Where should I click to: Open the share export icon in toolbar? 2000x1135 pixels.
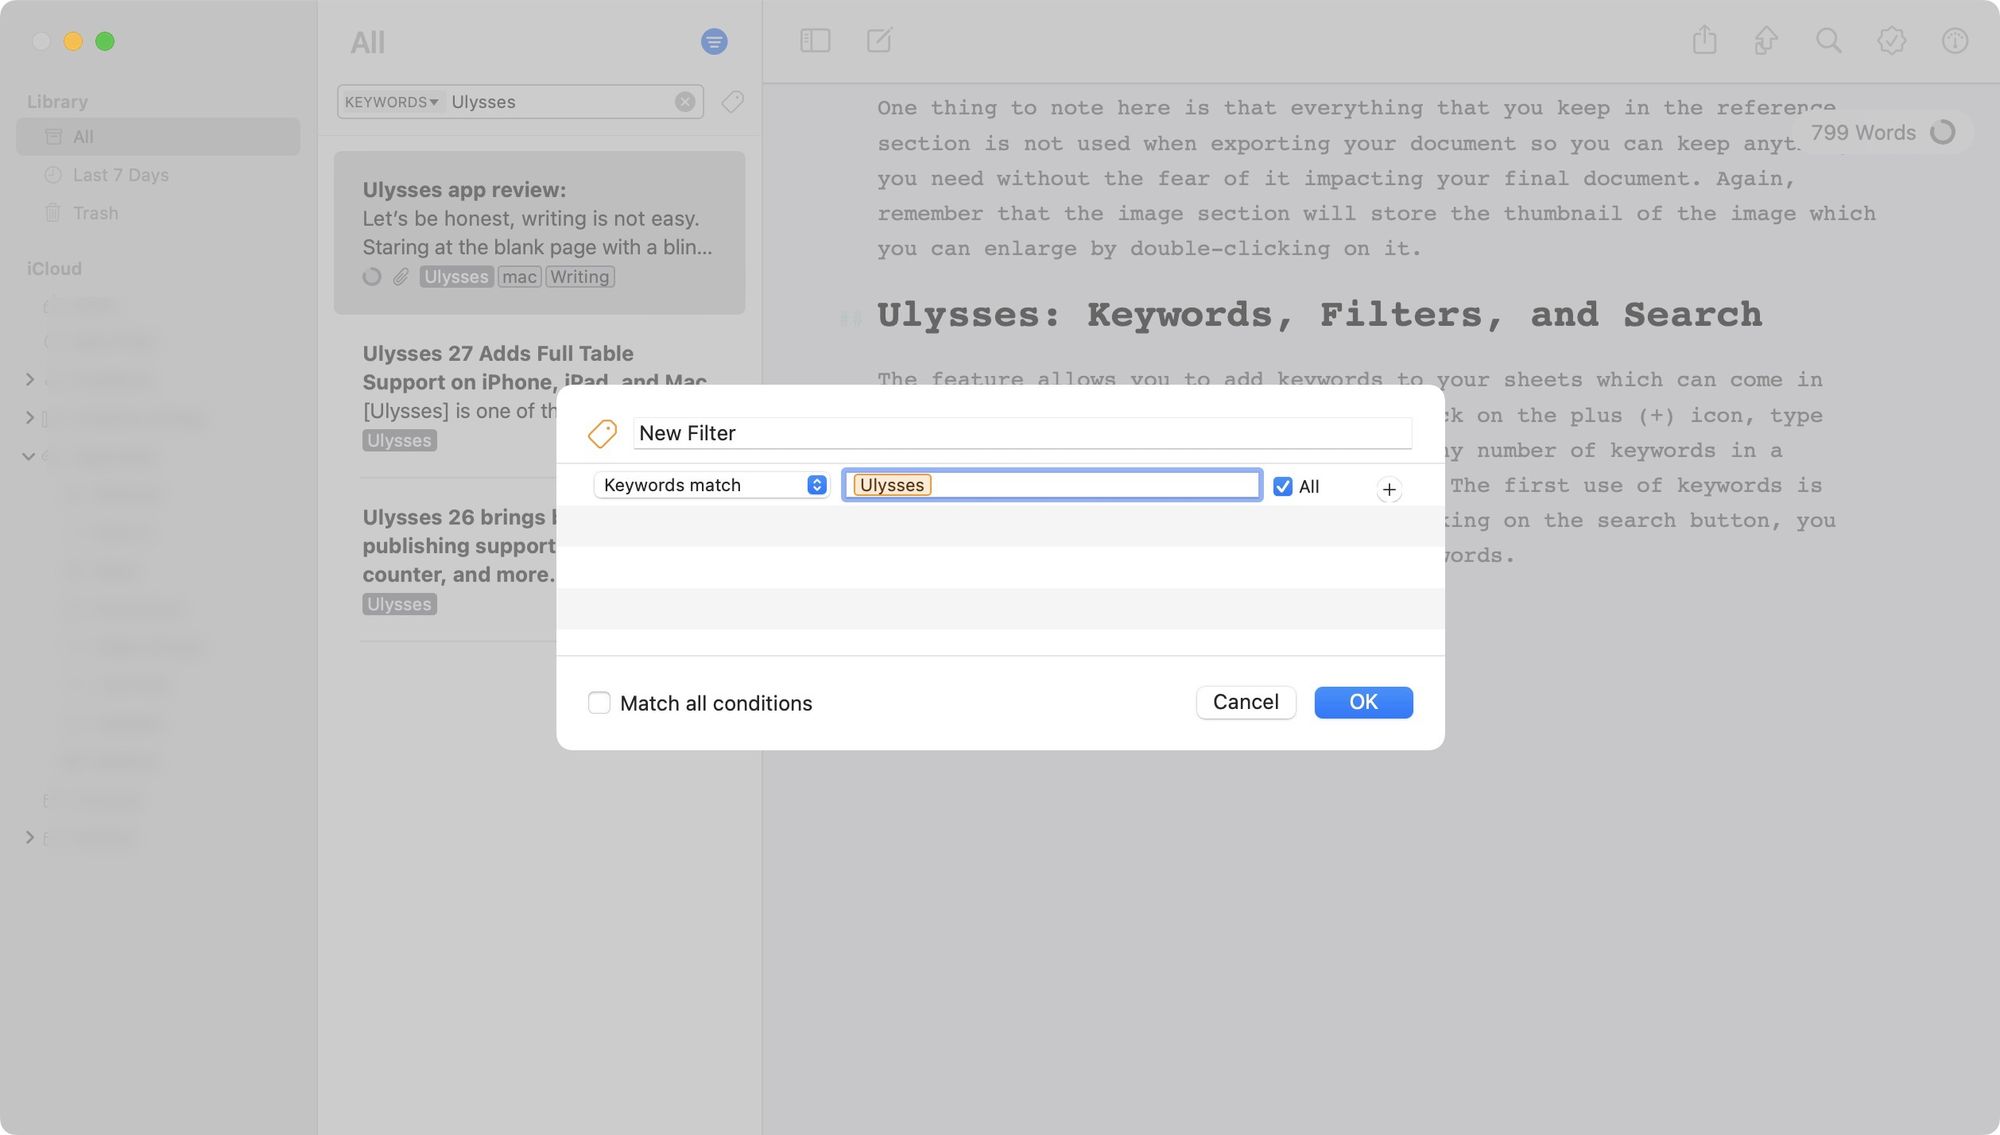click(1704, 41)
